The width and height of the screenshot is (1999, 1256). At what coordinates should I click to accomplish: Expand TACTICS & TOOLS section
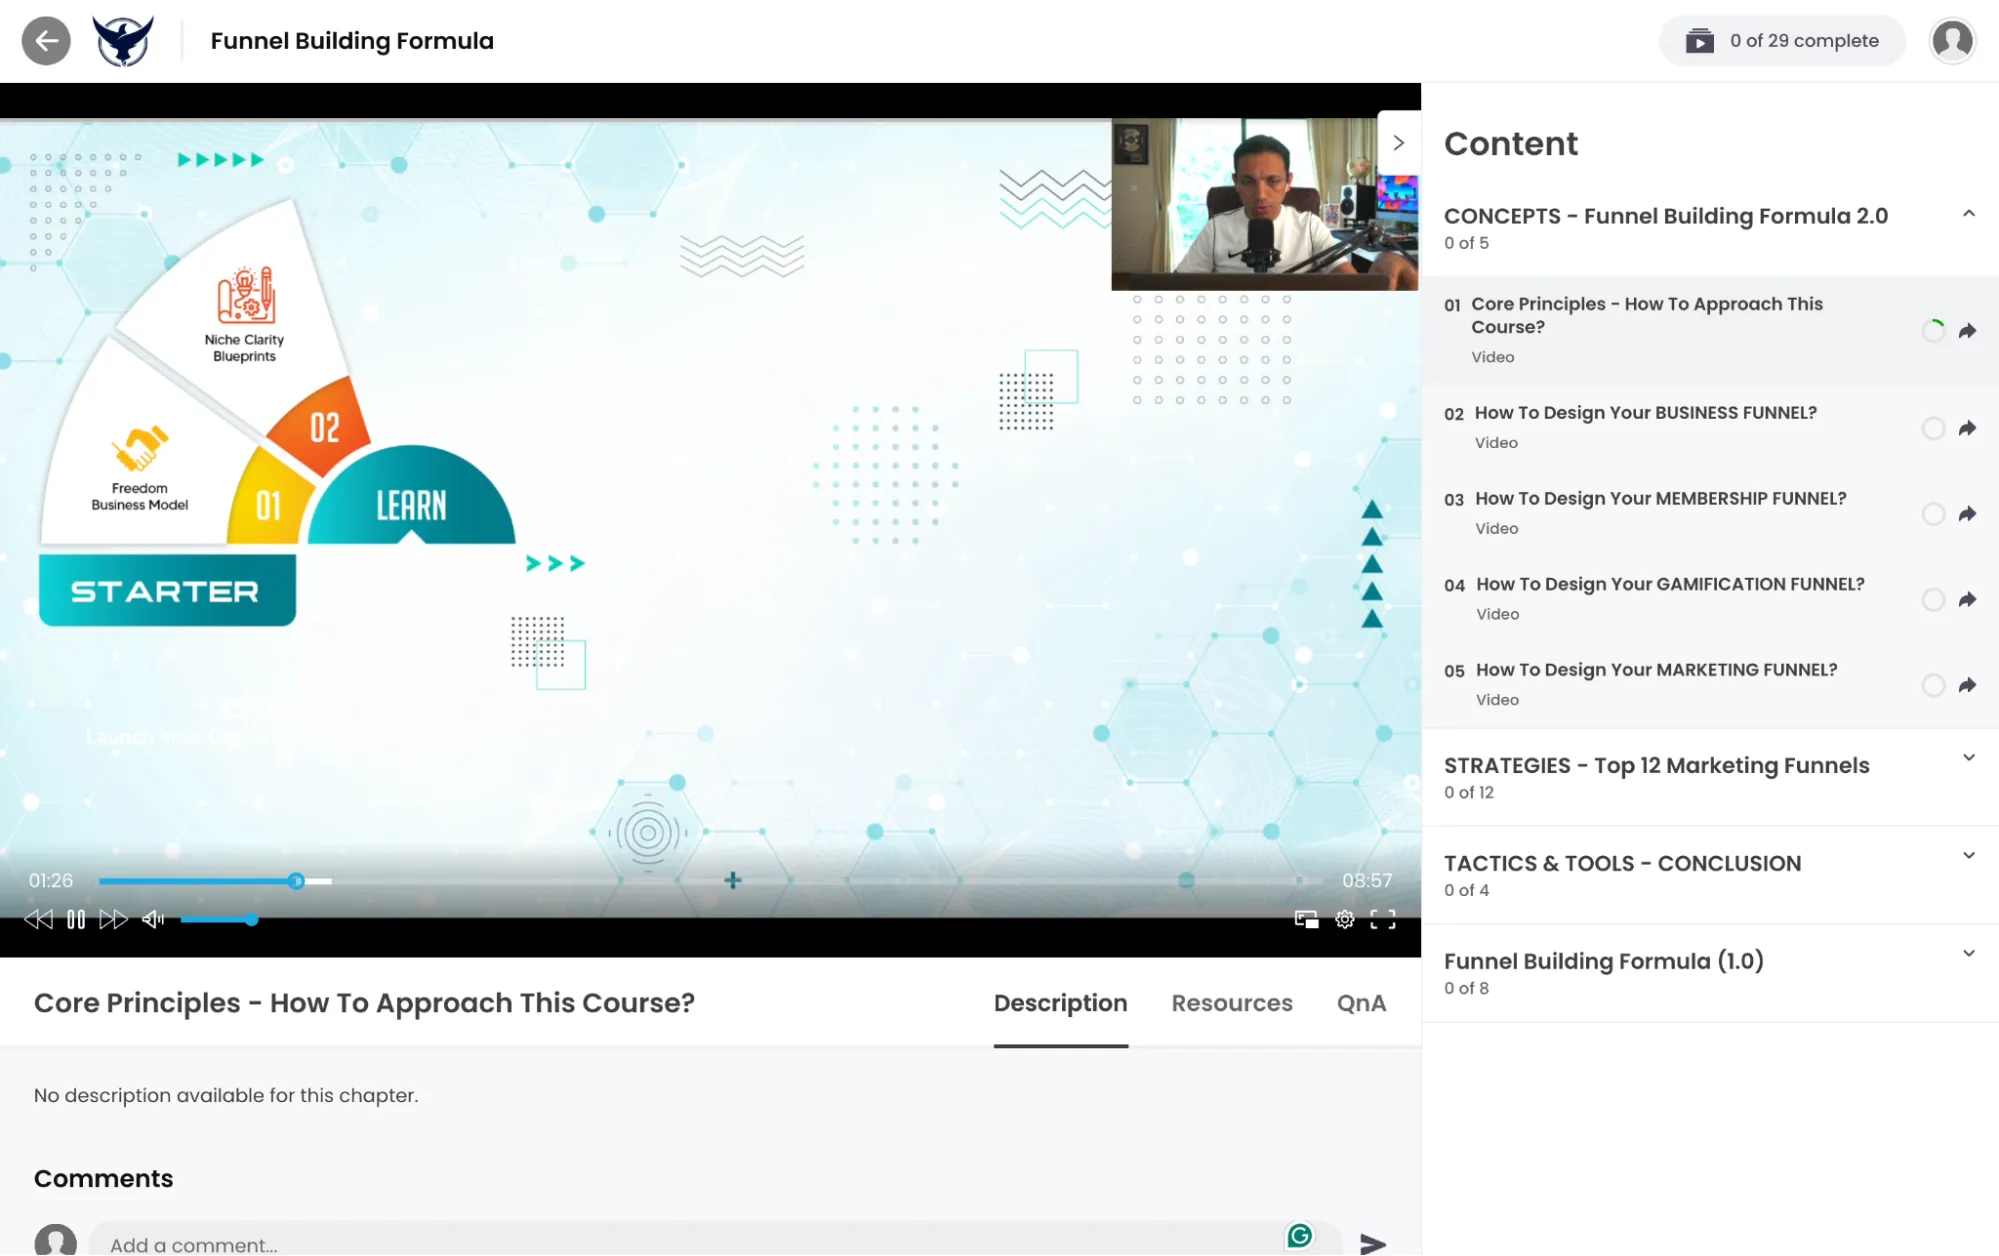[x=1968, y=856]
